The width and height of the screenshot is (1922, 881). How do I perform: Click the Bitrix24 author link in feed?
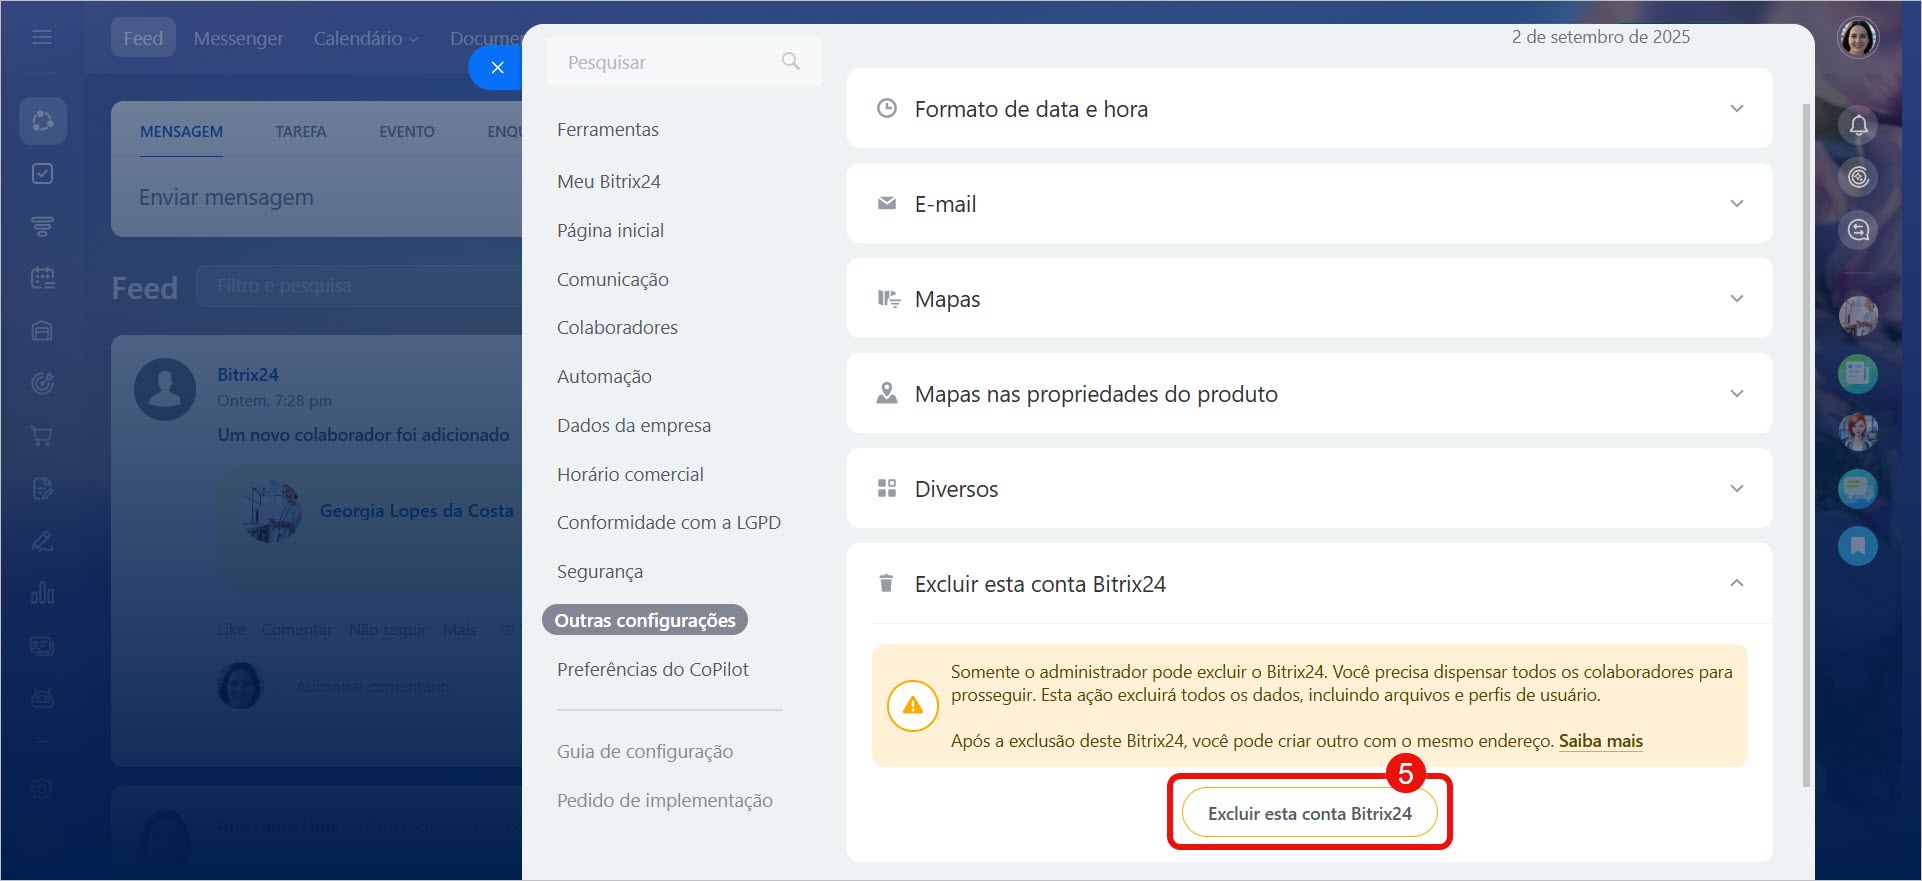(248, 374)
